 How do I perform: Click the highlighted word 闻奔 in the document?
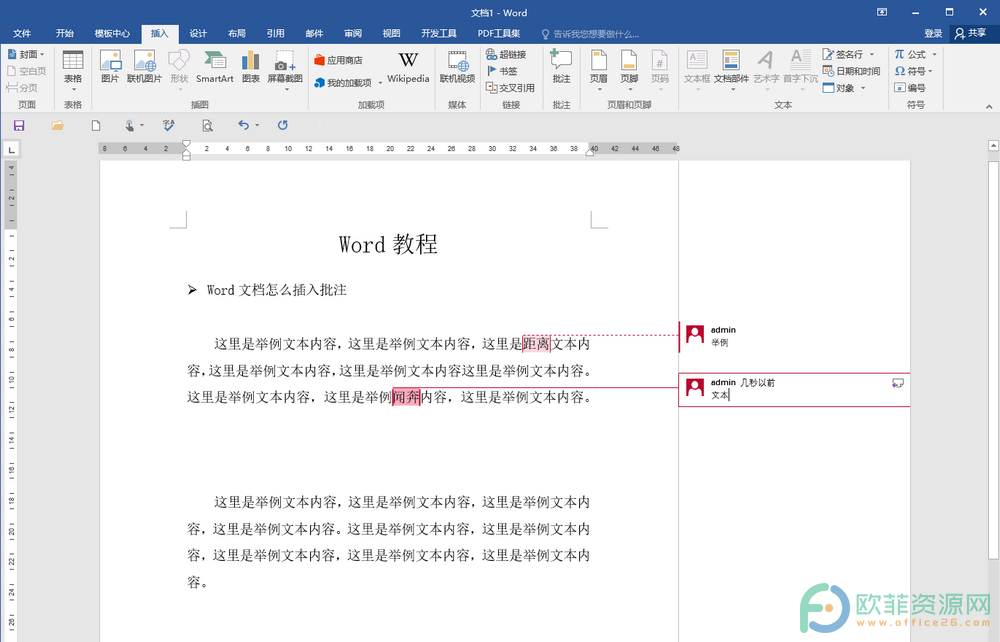coord(406,397)
